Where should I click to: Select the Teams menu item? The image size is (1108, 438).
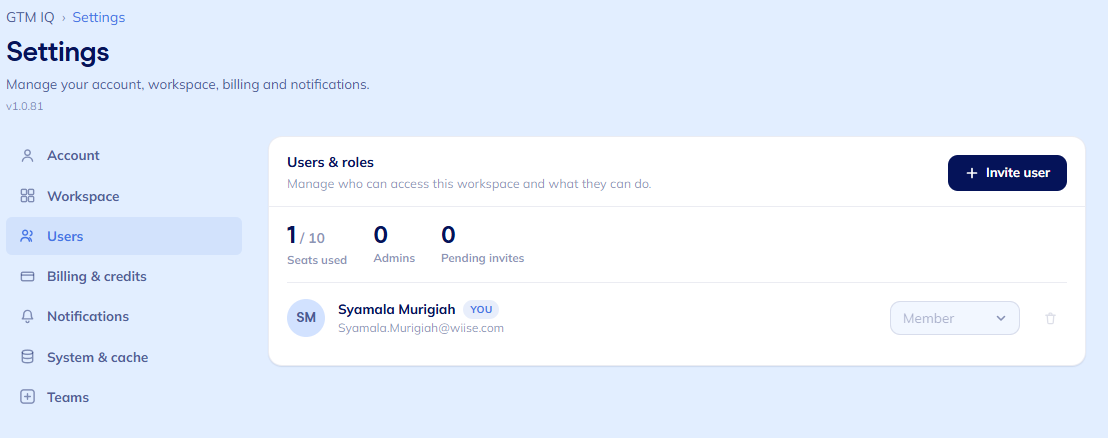click(124, 397)
